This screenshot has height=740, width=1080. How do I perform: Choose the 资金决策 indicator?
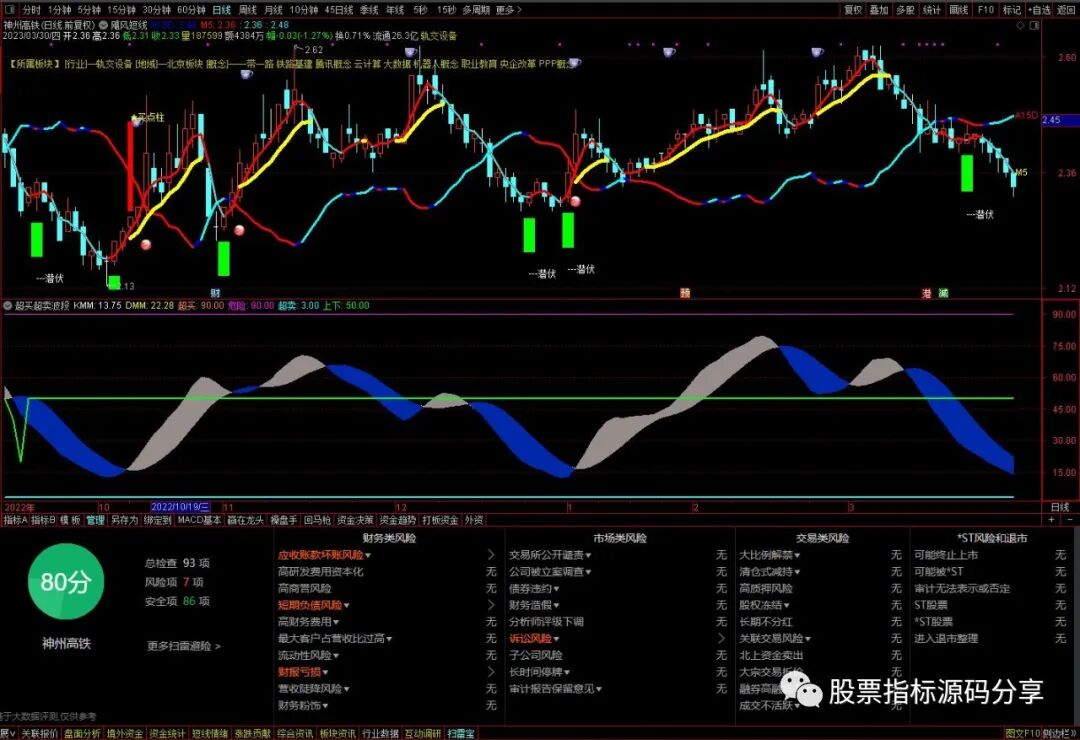click(355, 520)
